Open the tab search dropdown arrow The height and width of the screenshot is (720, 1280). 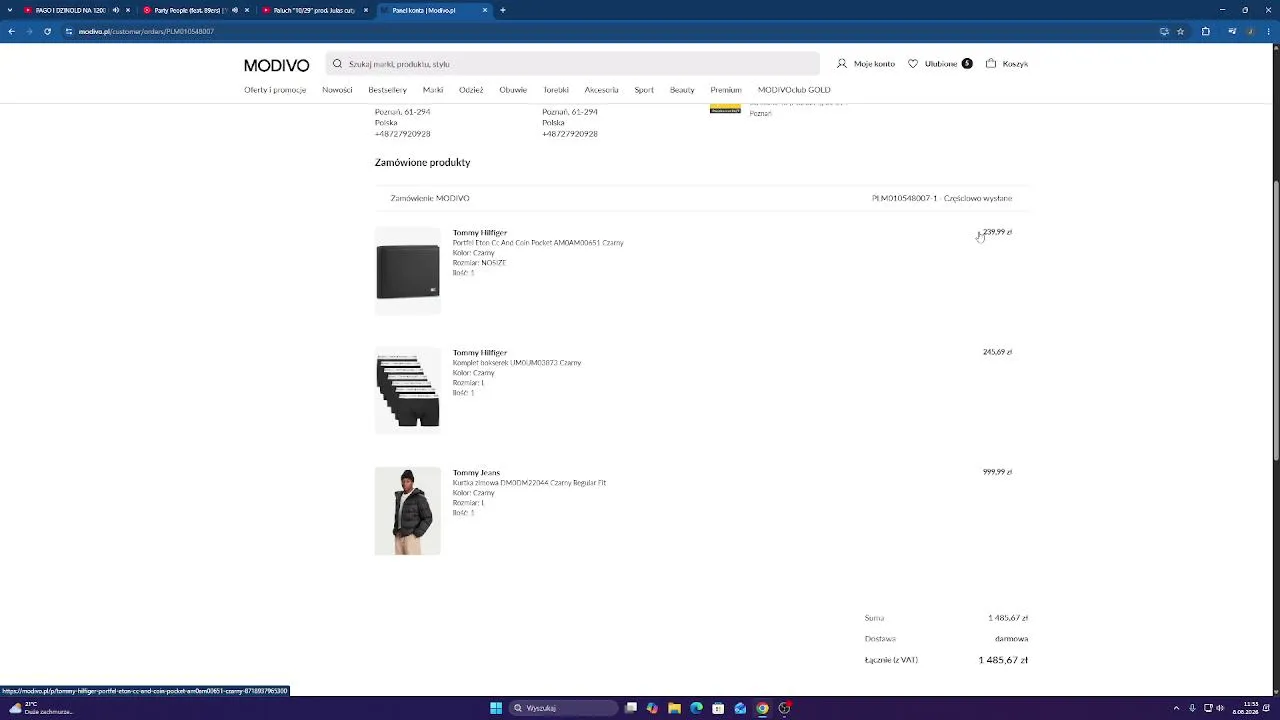pos(11,10)
